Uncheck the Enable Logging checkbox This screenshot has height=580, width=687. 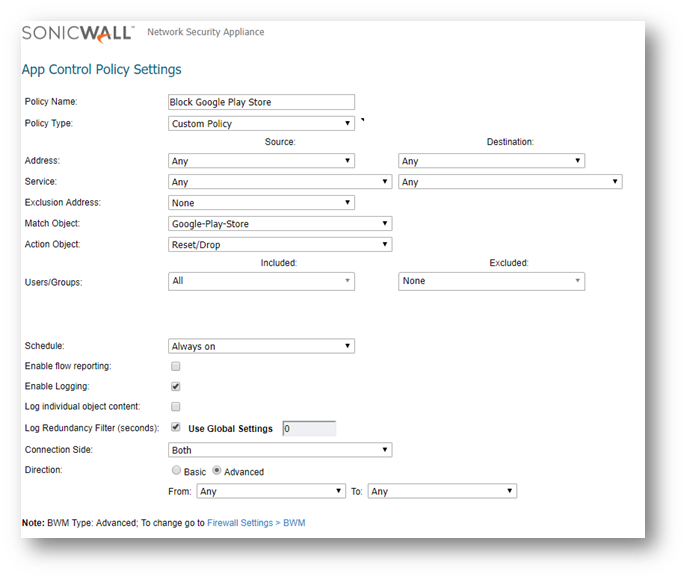pyautogui.click(x=176, y=386)
